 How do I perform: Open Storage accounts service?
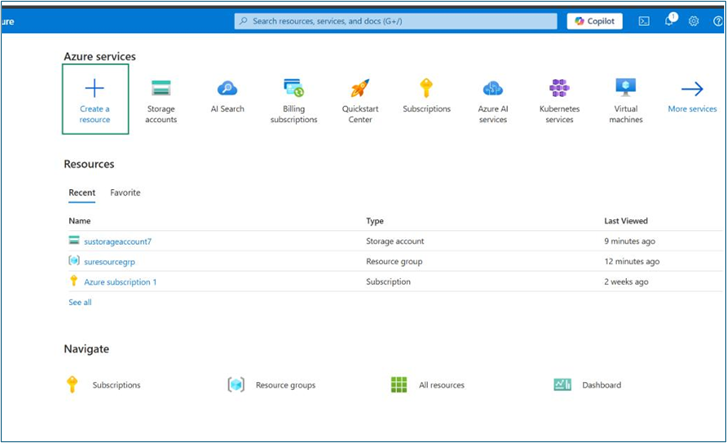click(x=161, y=101)
